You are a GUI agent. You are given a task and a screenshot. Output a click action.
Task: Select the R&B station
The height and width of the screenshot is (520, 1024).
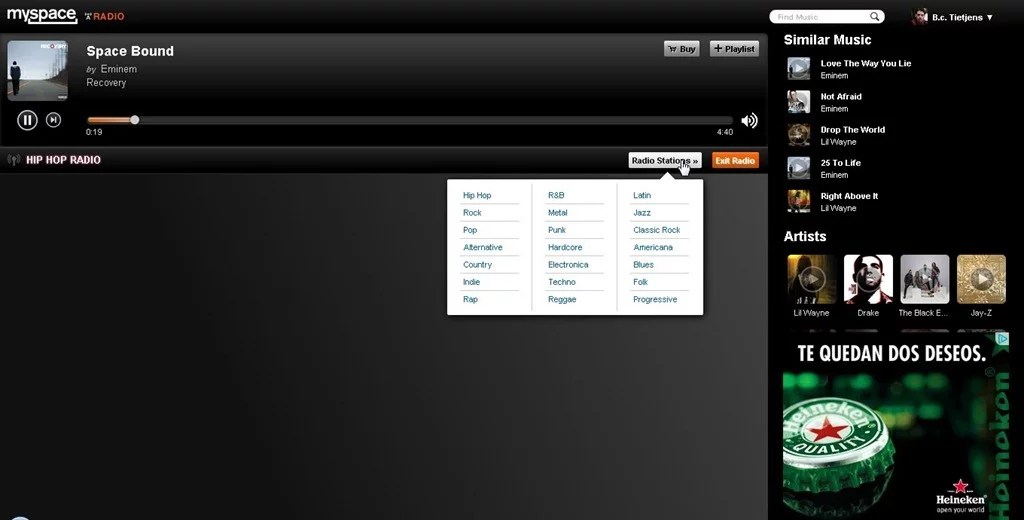(556, 195)
